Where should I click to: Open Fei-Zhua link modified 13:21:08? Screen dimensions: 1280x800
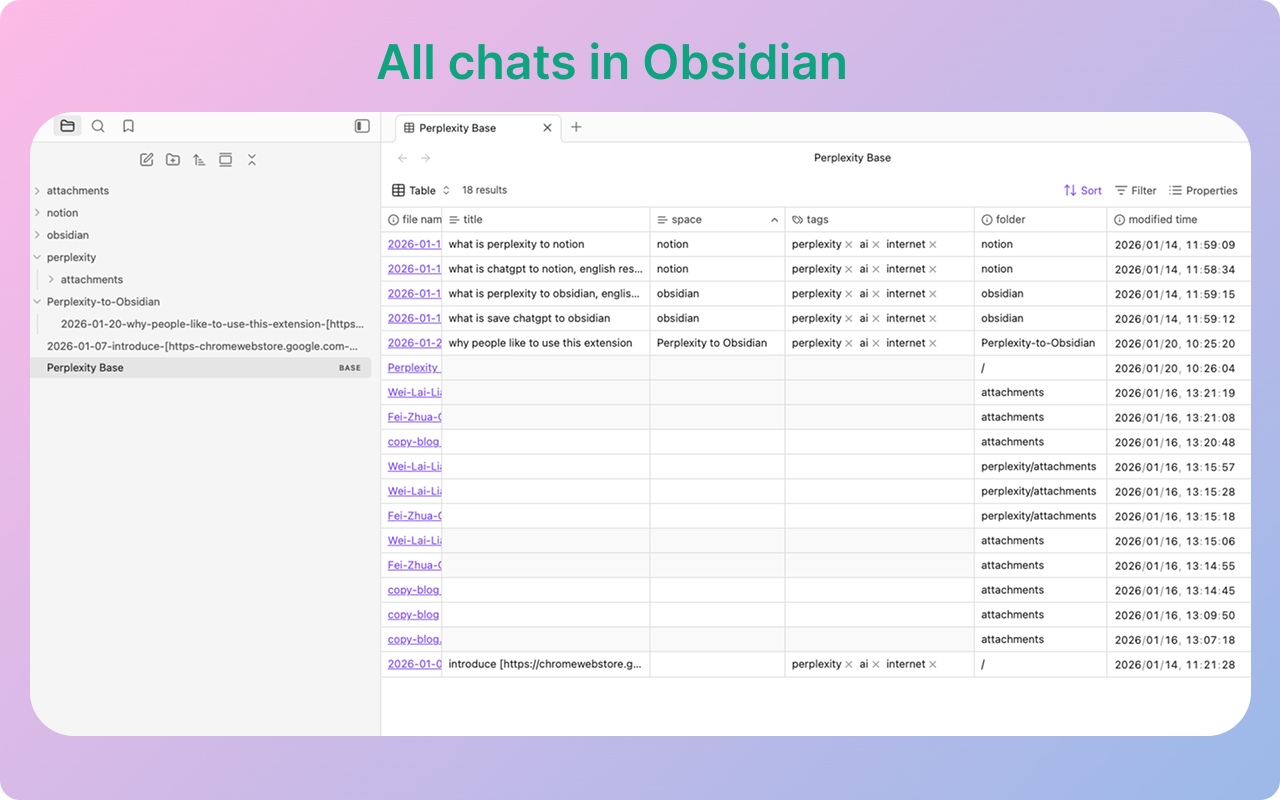tap(414, 417)
